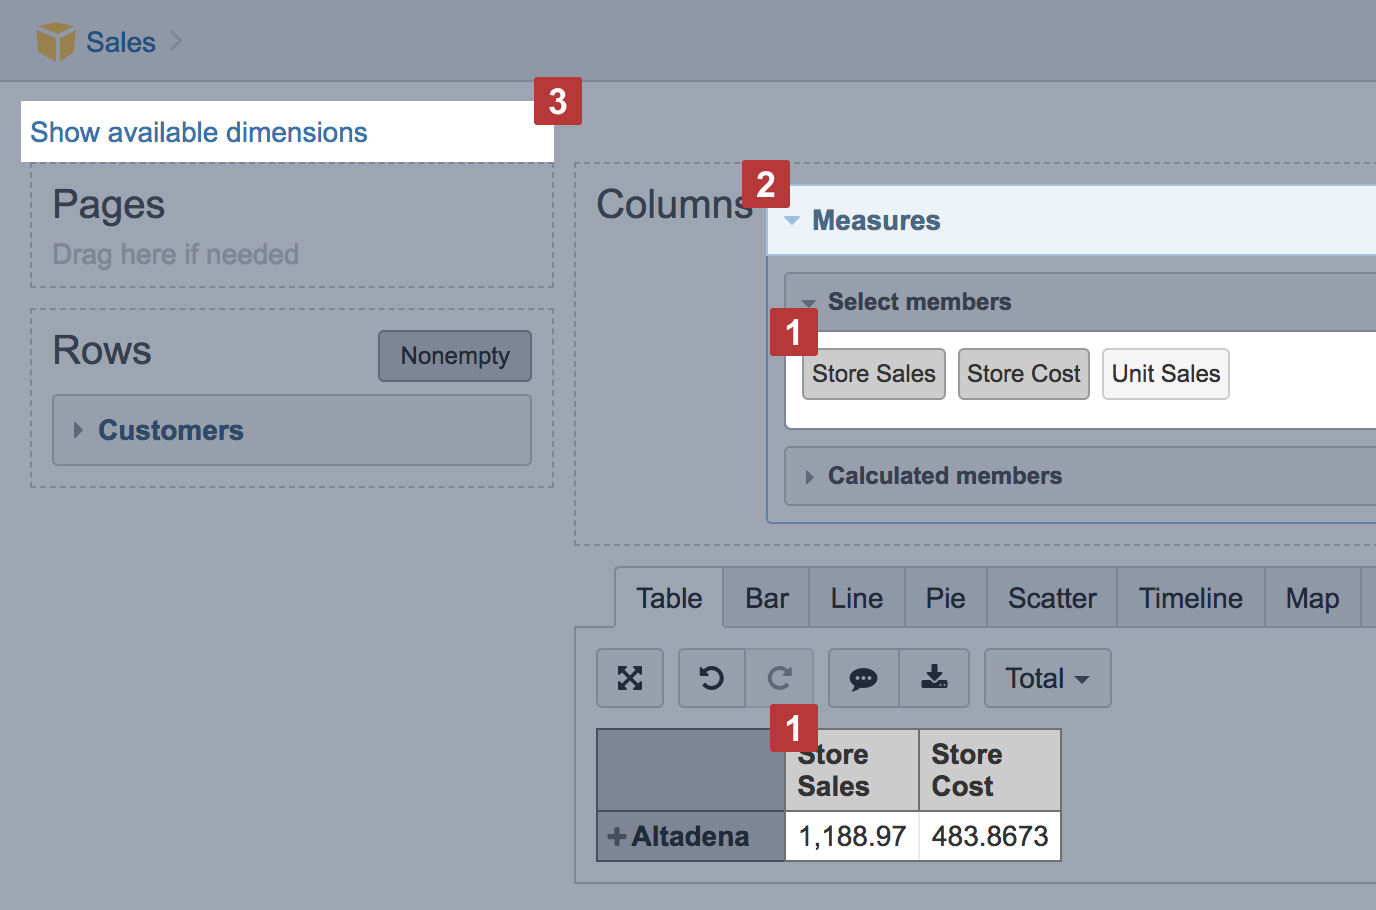Switch to the Bar chart tab
1376x910 pixels.
click(766, 598)
